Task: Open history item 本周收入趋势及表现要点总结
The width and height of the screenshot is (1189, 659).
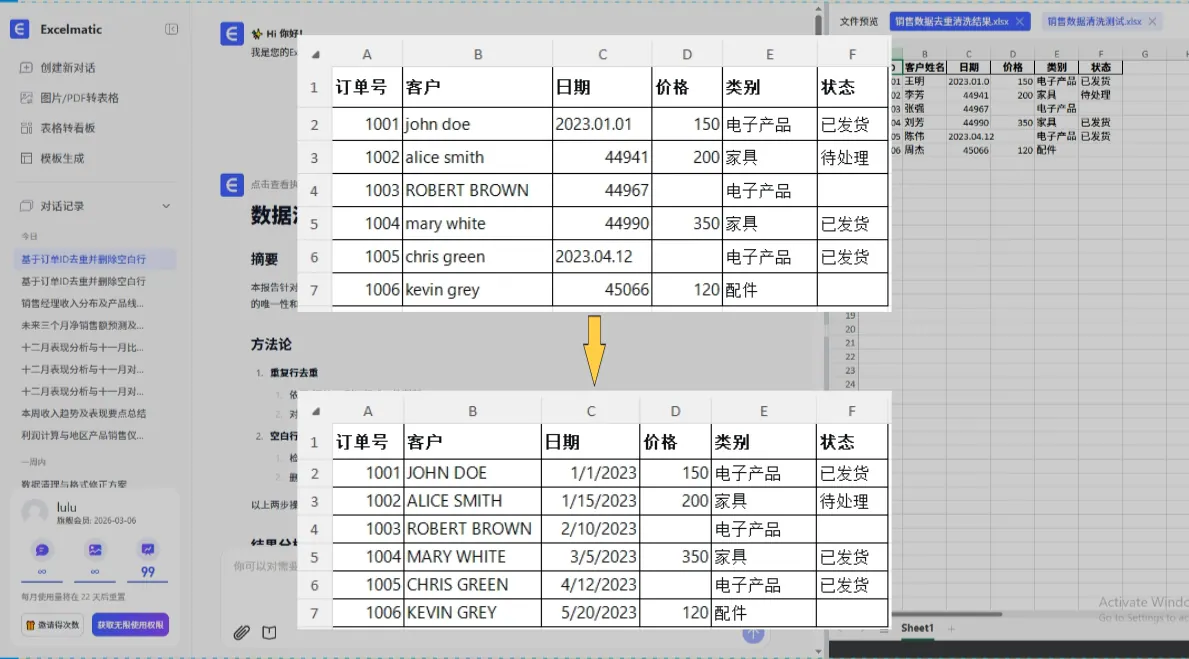Action: [x=84, y=413]
